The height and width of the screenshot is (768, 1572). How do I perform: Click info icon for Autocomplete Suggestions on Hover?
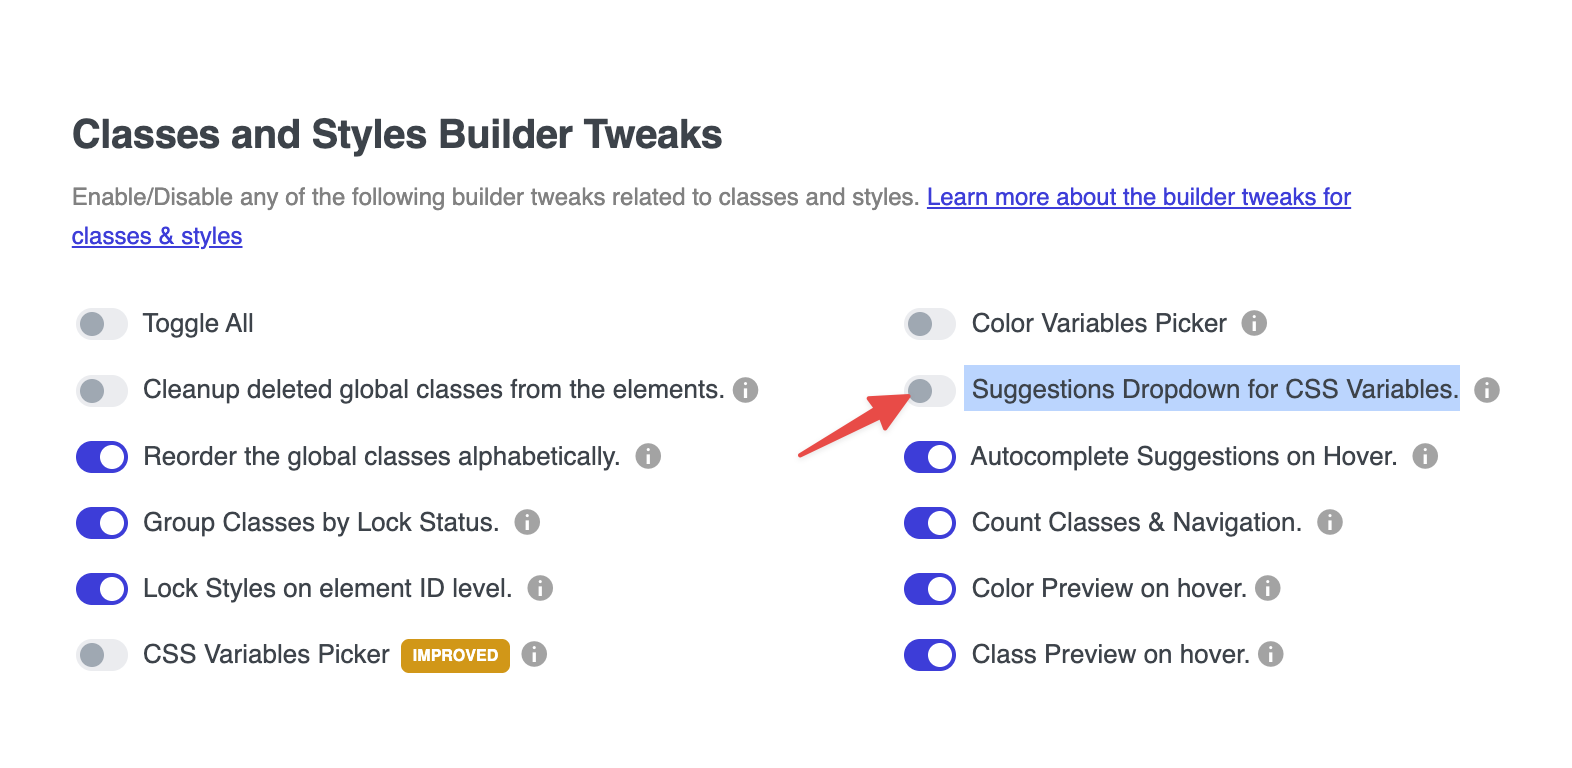tap(1425, 456)
